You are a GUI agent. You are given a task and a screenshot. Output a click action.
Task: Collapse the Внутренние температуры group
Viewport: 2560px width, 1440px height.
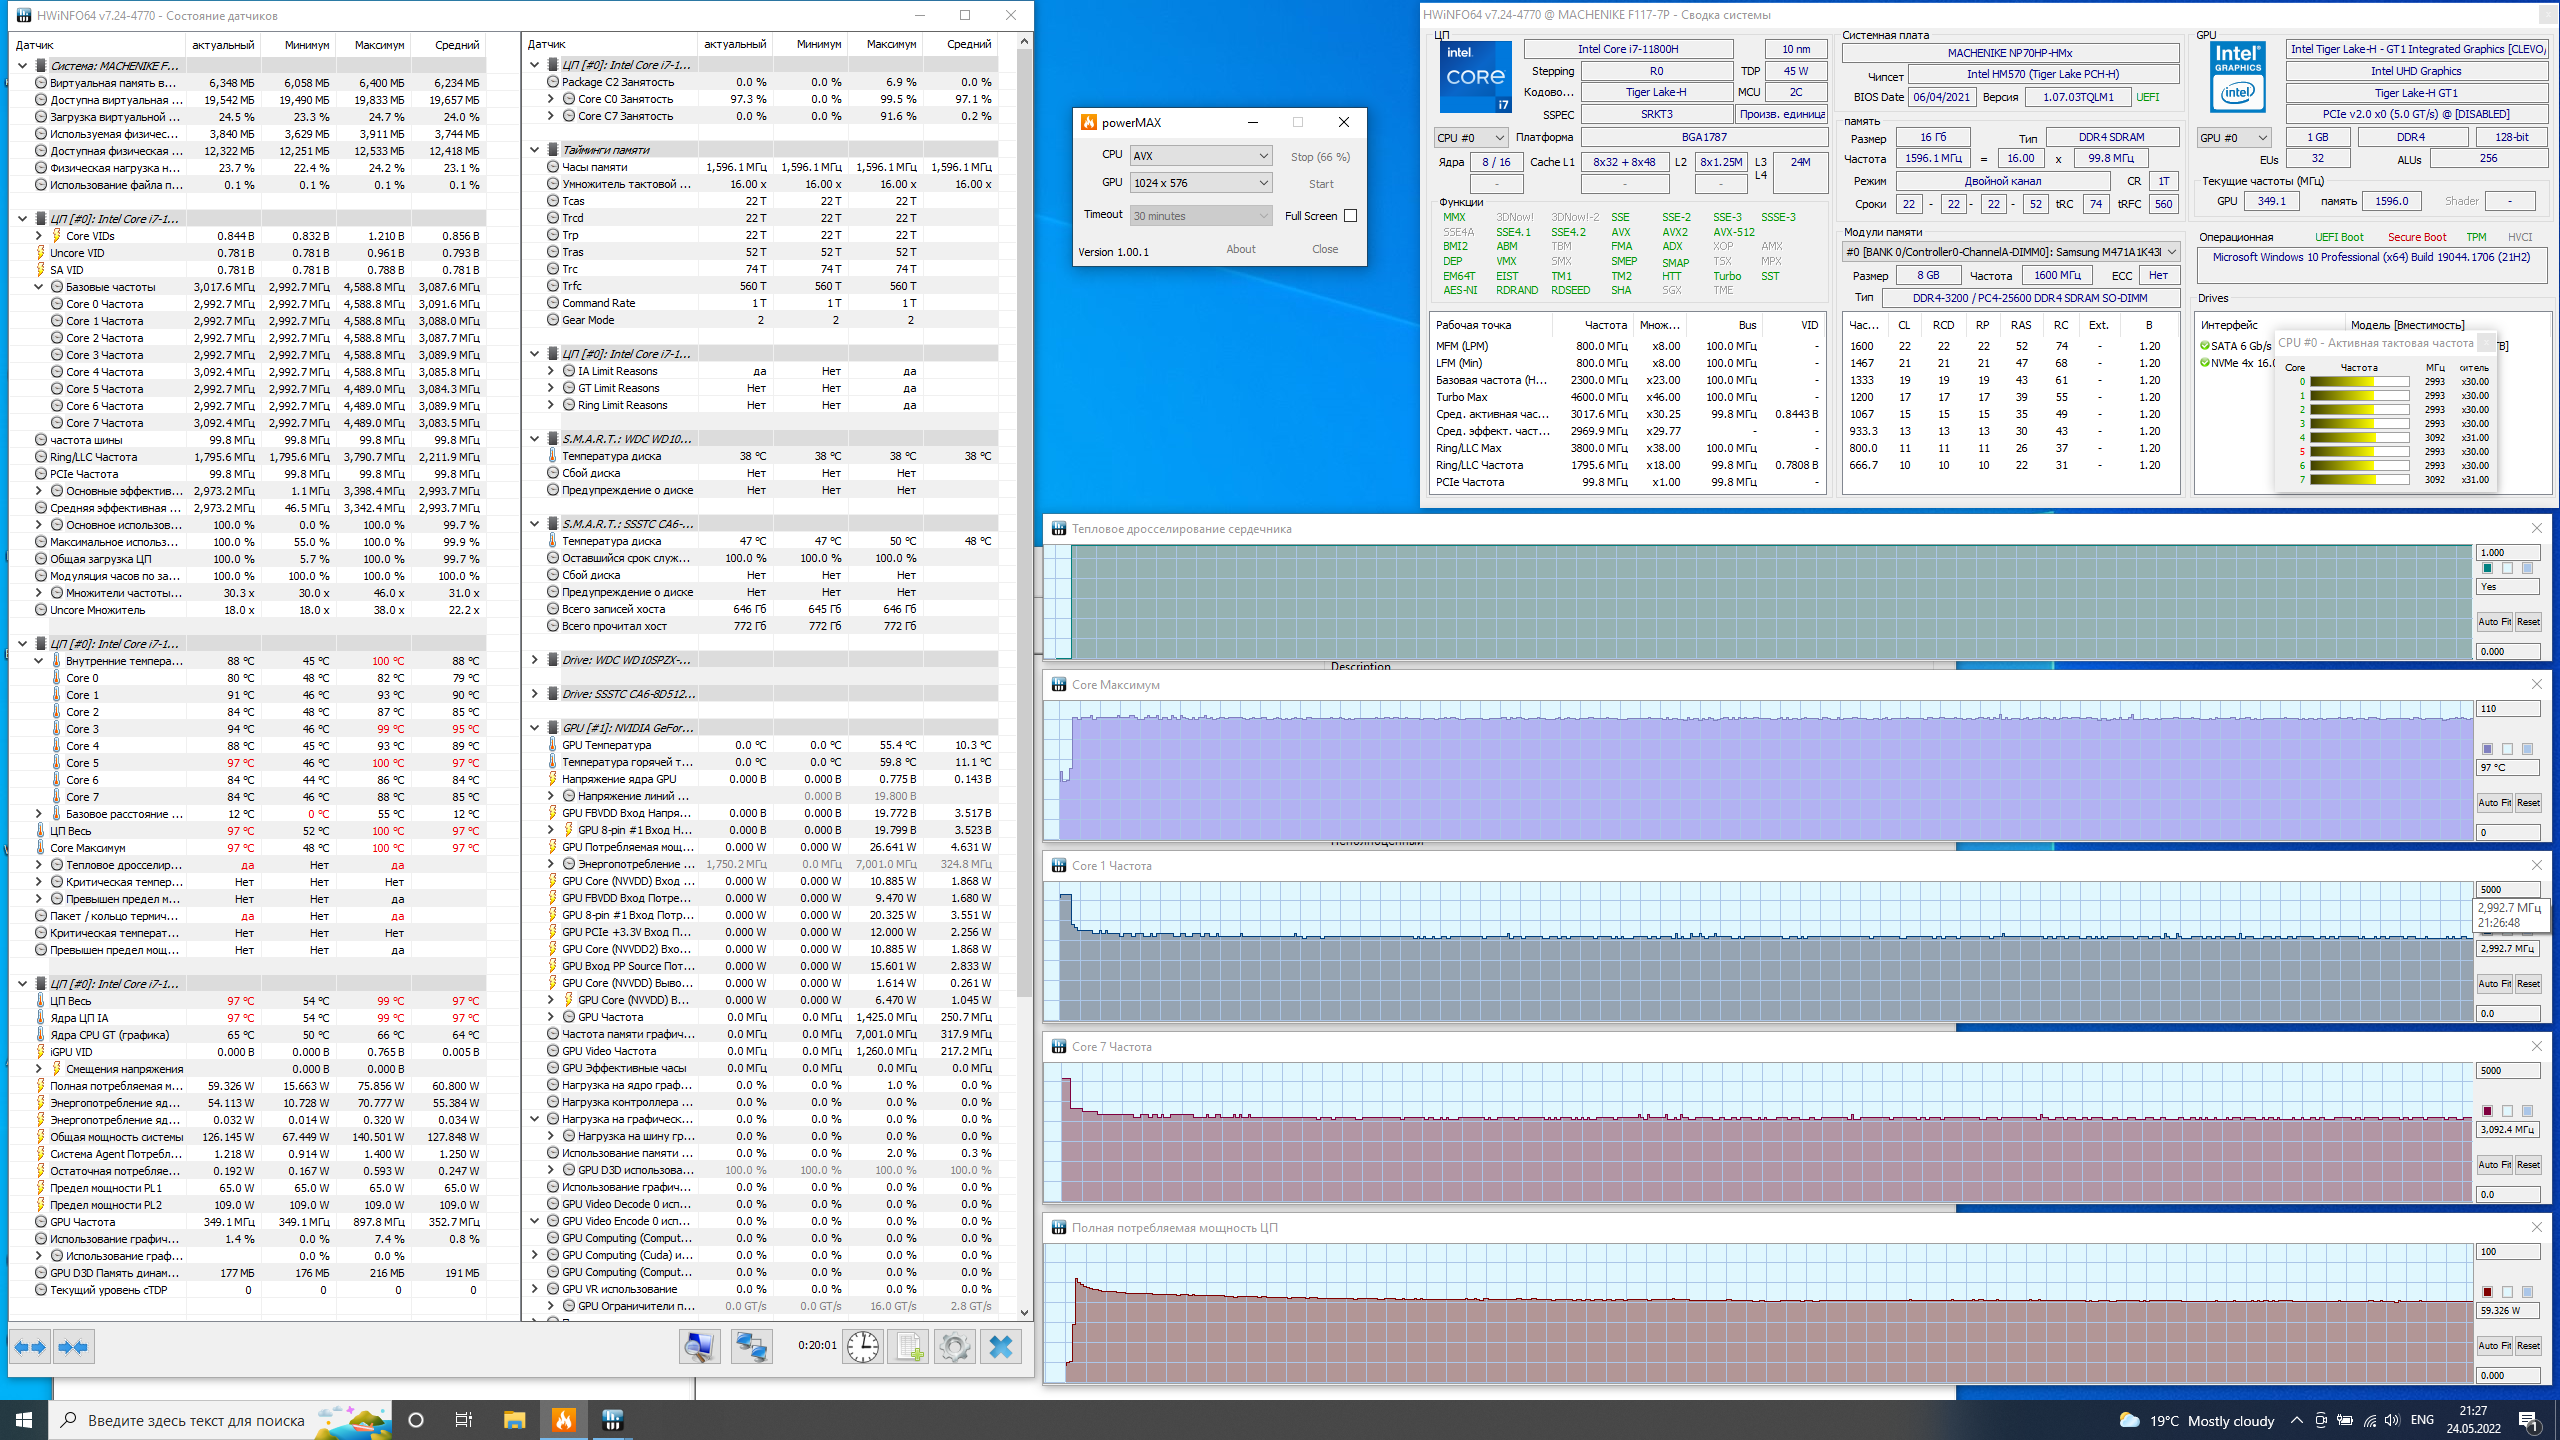39,661
